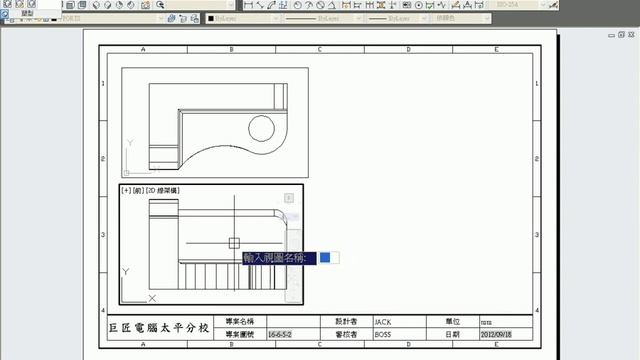Click the navigation bar in front viewport
This screenshot has width=640, height=360.
tap(293, 265)
